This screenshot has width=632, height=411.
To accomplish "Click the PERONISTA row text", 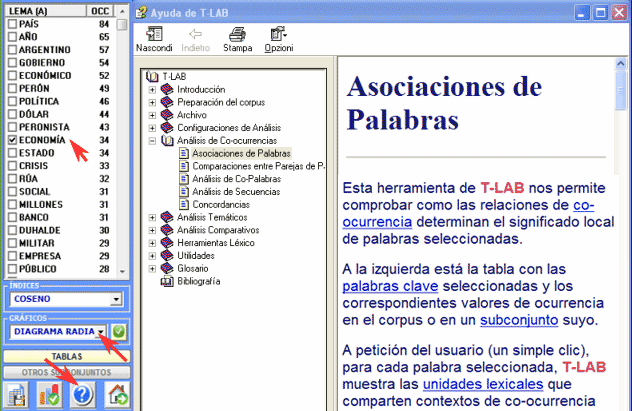I will [44, 127].
